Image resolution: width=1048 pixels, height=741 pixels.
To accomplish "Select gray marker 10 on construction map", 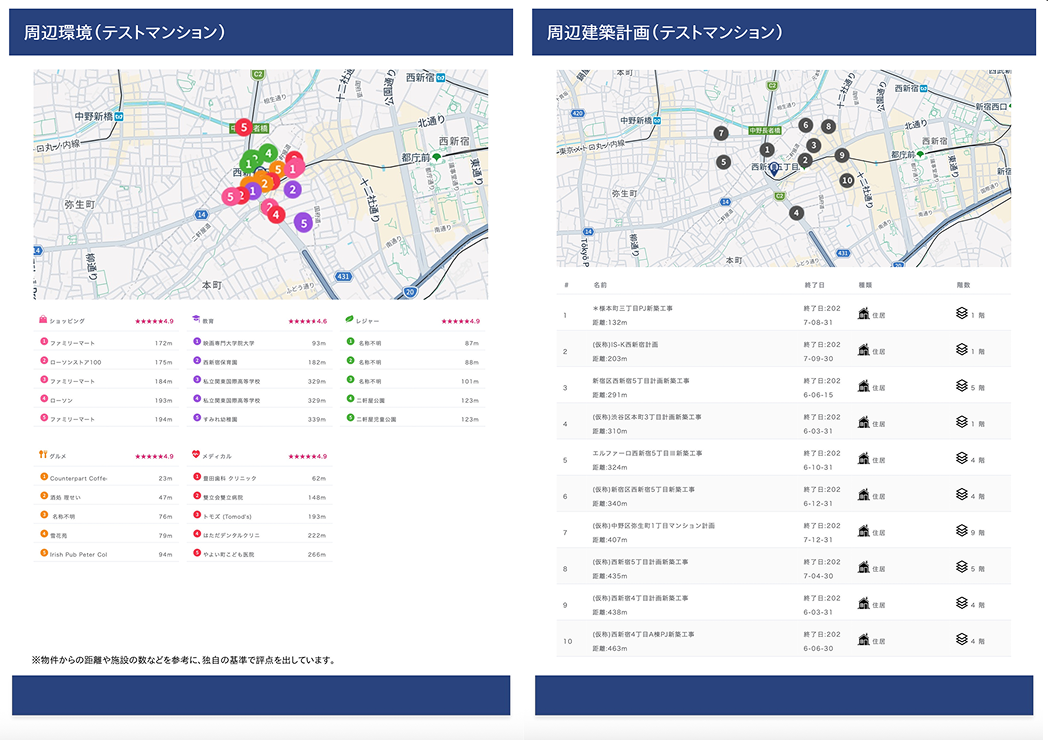I will [847, 181].
